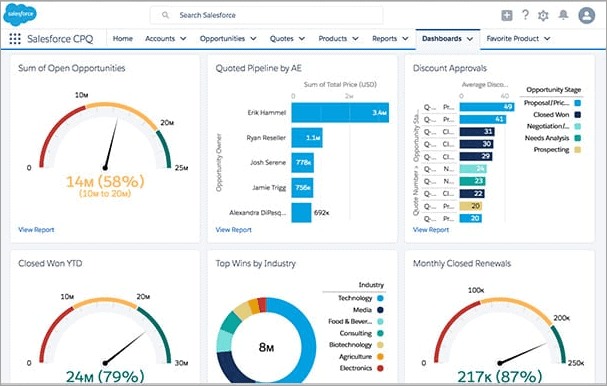This screenshot has height=386, width=607.
Task: Click the Biotechnology legend swatch
Action: [380, 345]
